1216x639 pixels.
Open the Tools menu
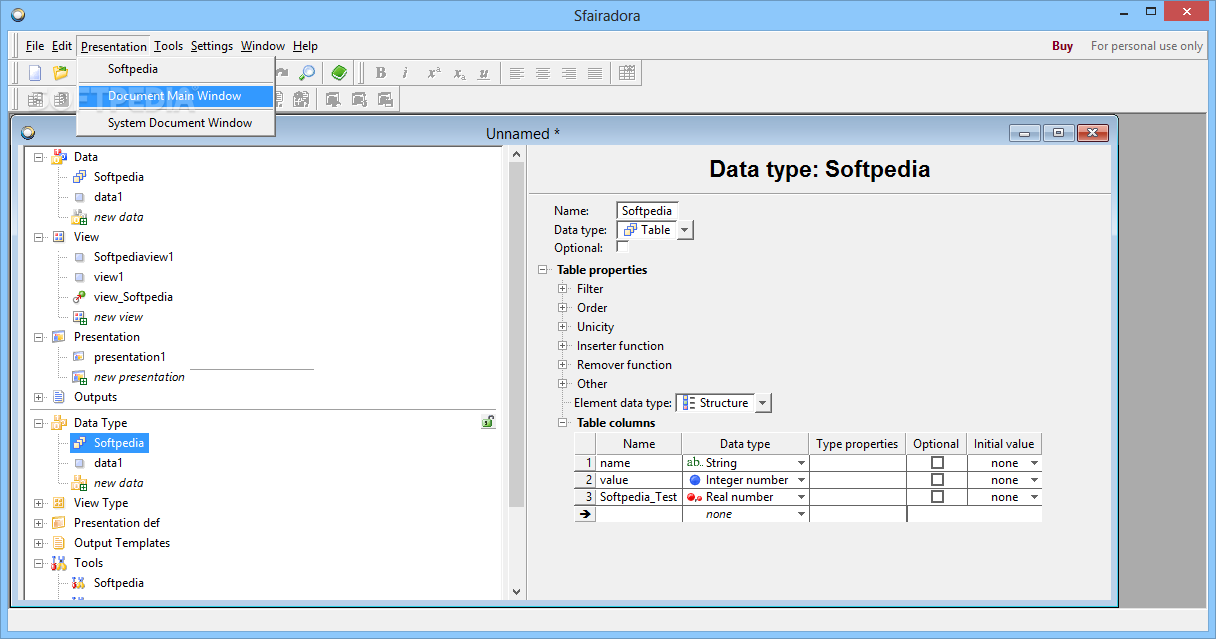click(x=168, y=46)
